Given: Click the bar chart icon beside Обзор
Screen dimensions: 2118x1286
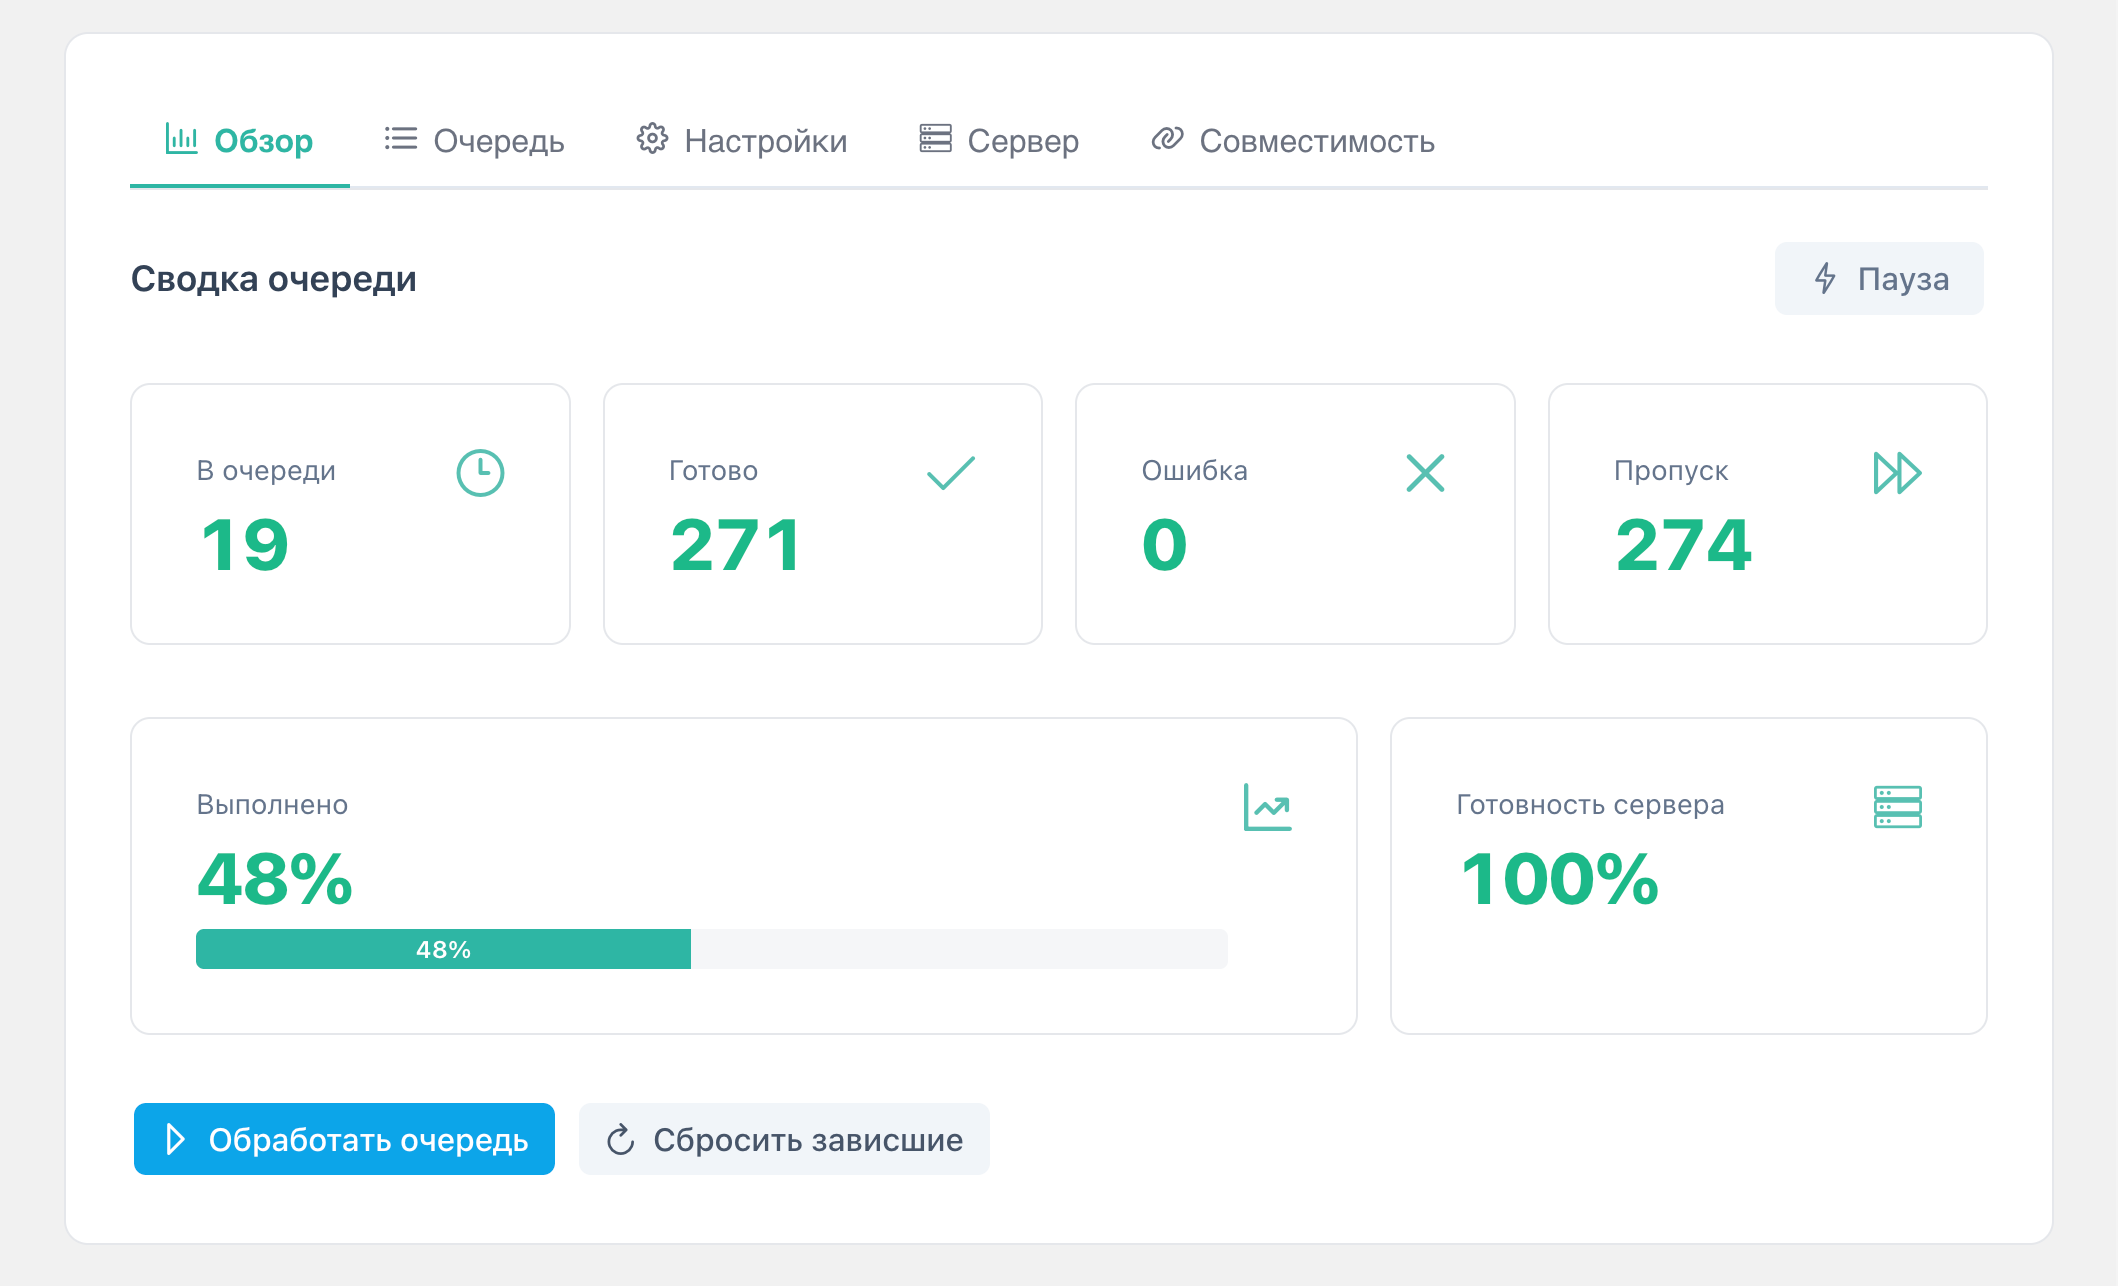Looking at the screenshot, I should 181,139.
